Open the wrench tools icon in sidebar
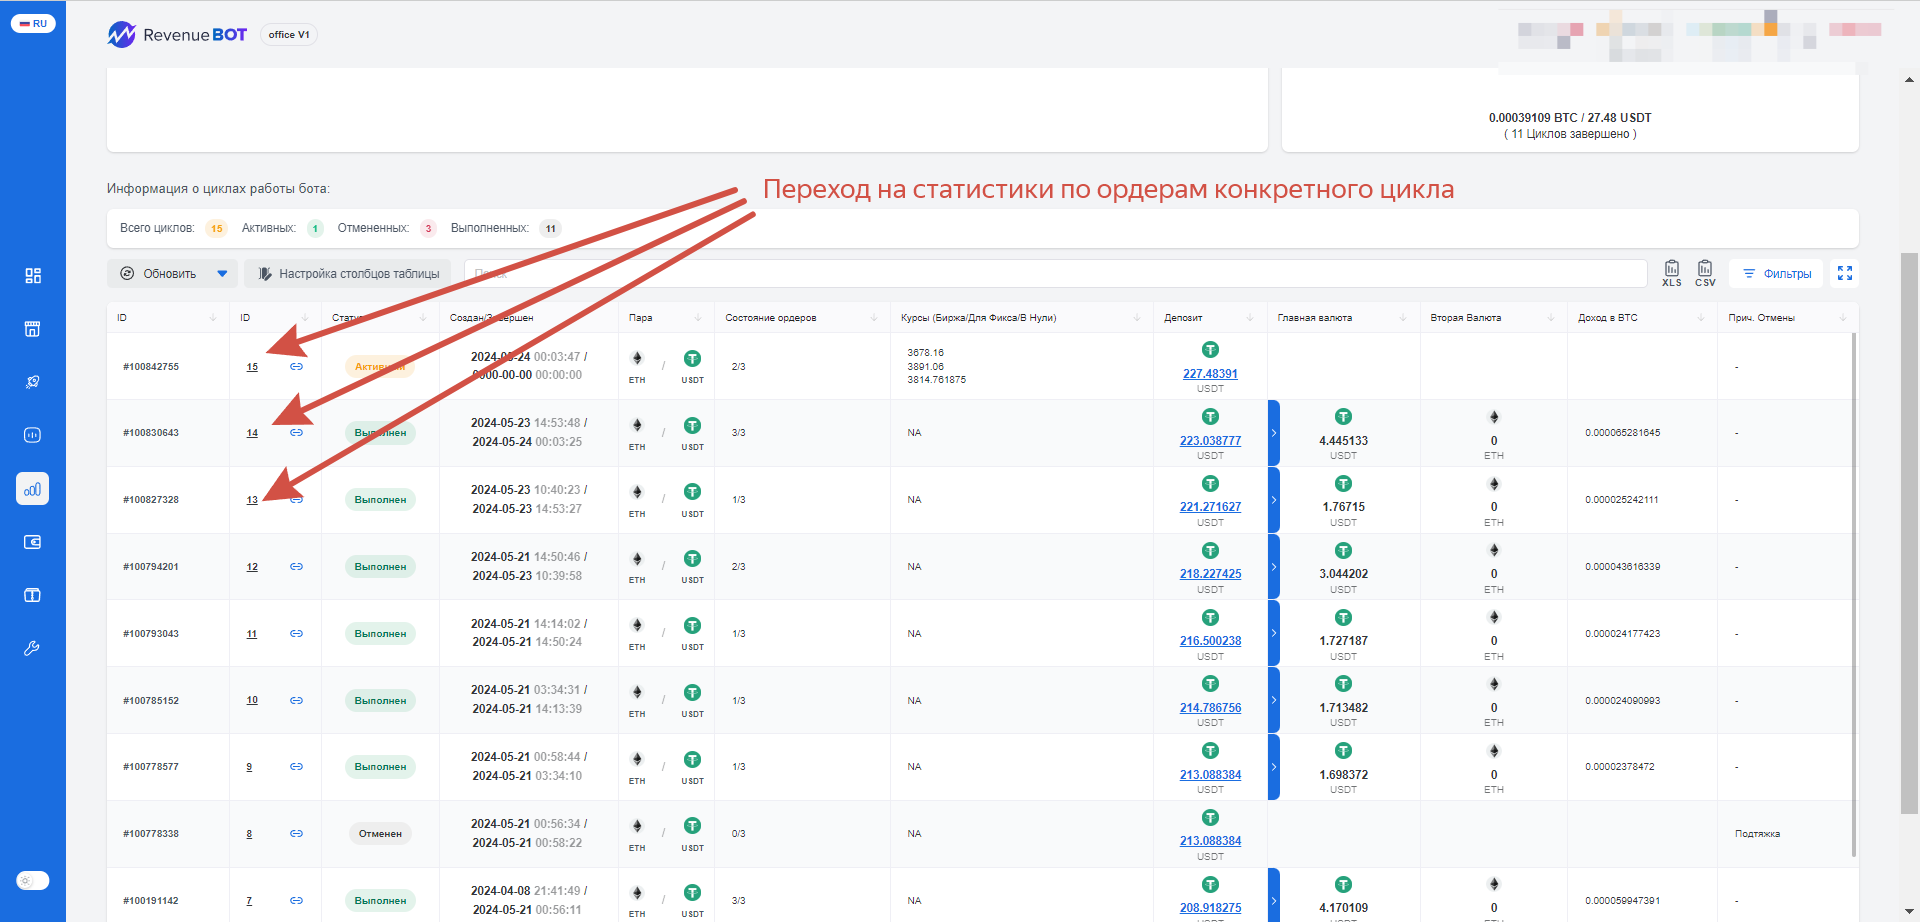This screenshot has height=922, width=1920. [x=33, y=648]
